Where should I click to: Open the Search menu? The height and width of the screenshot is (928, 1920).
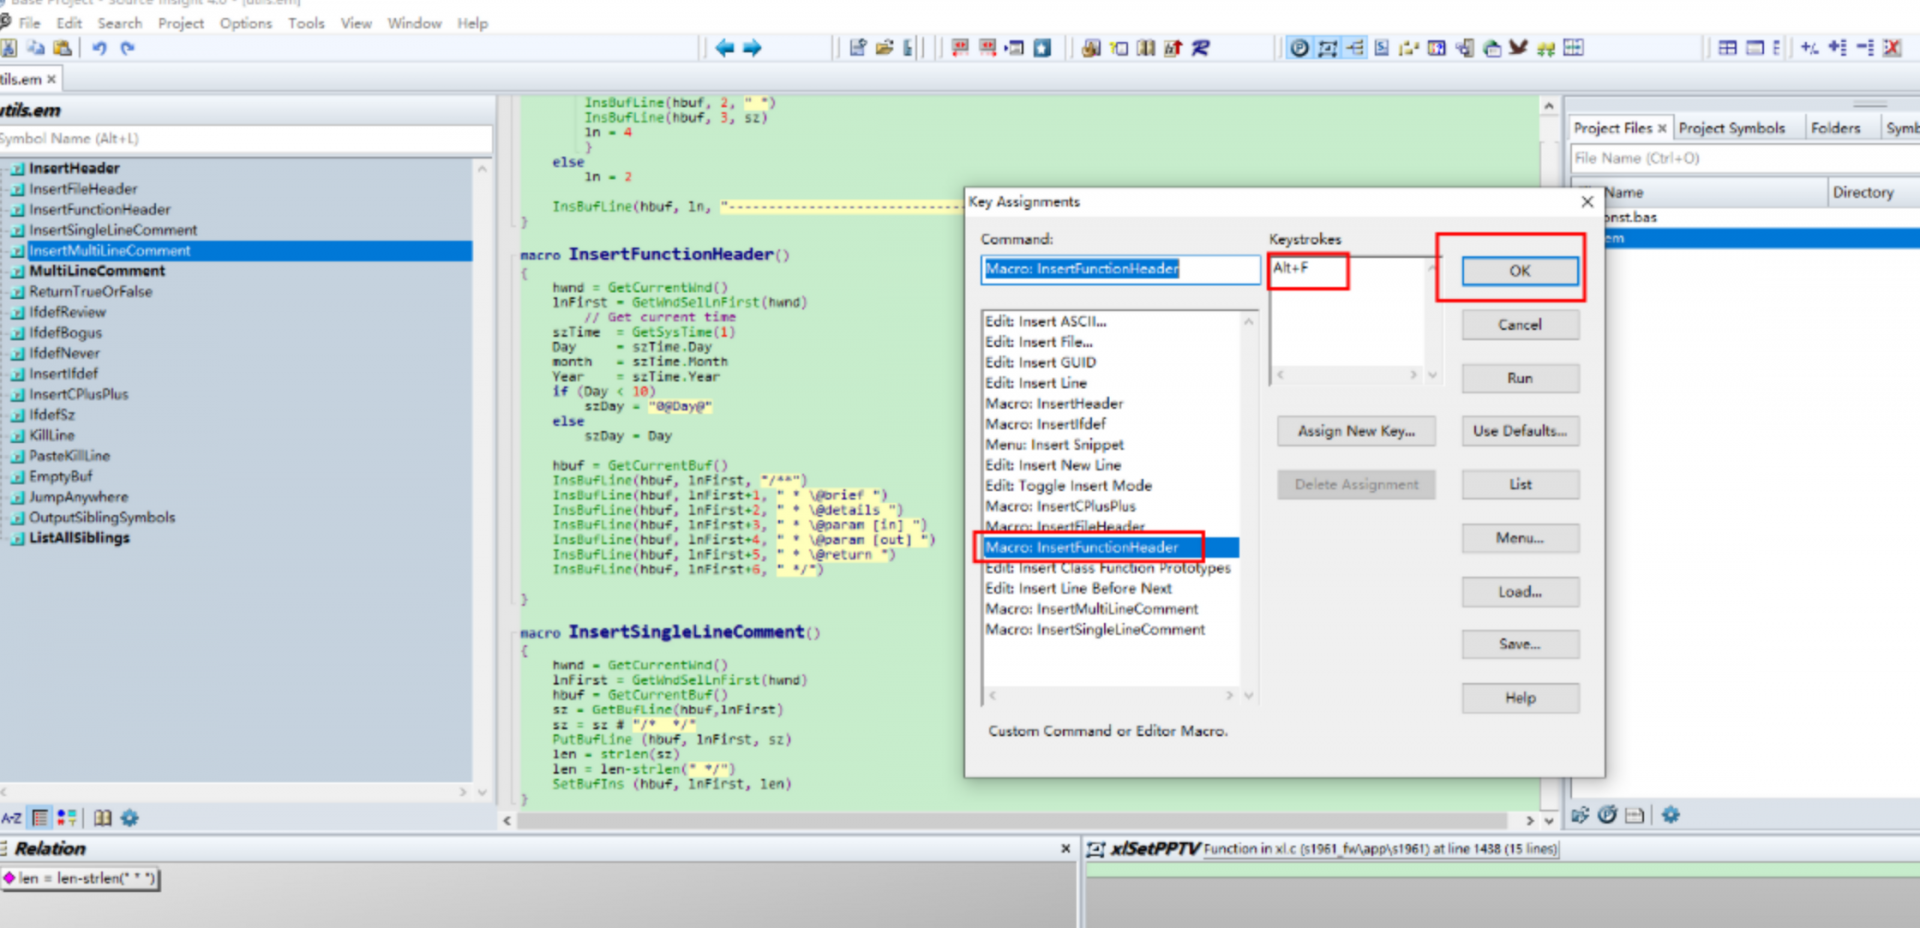pos(120,23)
